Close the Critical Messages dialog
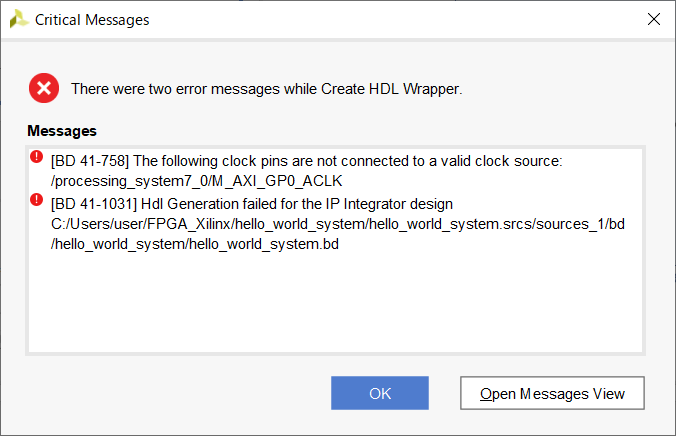This screenshot has height=436, width=676. (654, 19)
